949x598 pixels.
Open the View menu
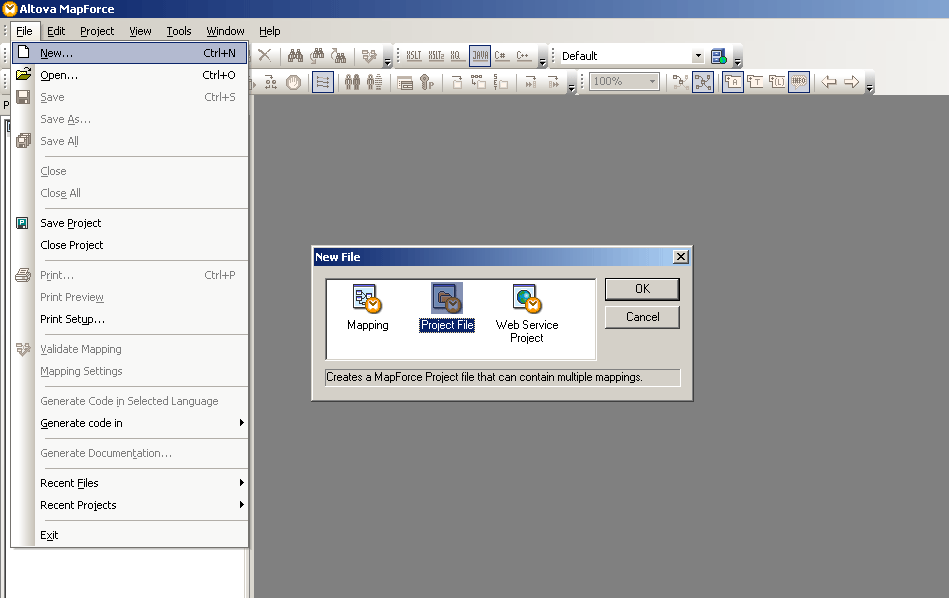click(140, 31)
